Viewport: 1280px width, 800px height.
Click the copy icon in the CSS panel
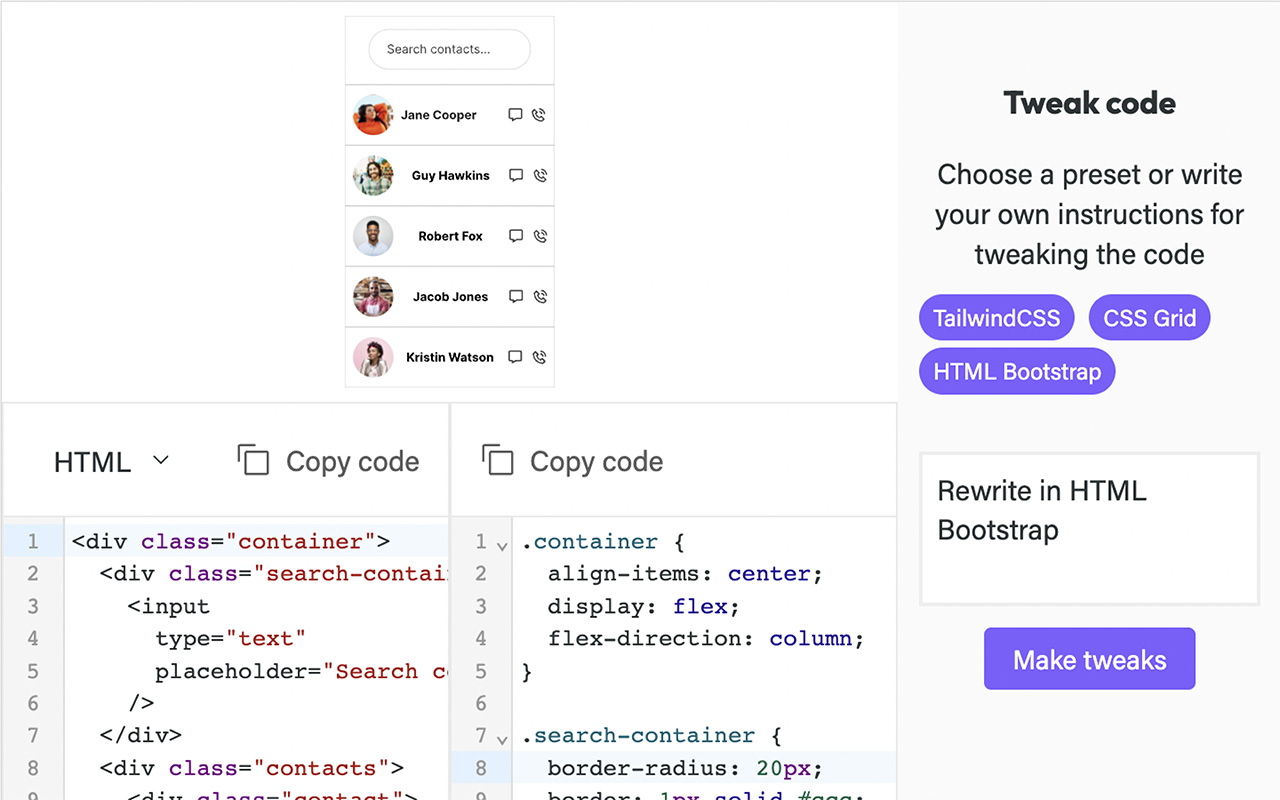click(498, 461)
